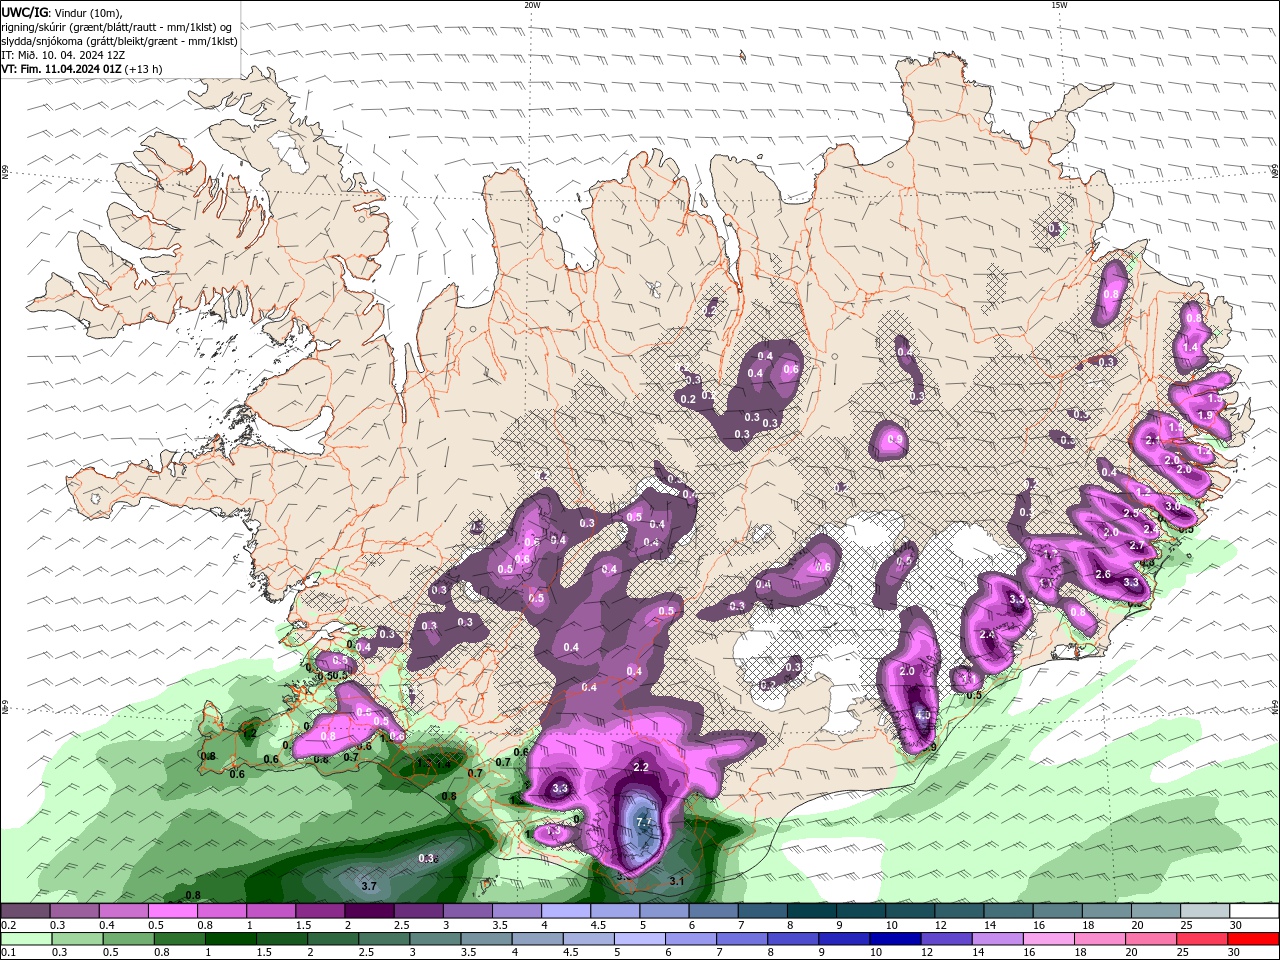Click the label 25 on the snow scale

click(1186, 925)
